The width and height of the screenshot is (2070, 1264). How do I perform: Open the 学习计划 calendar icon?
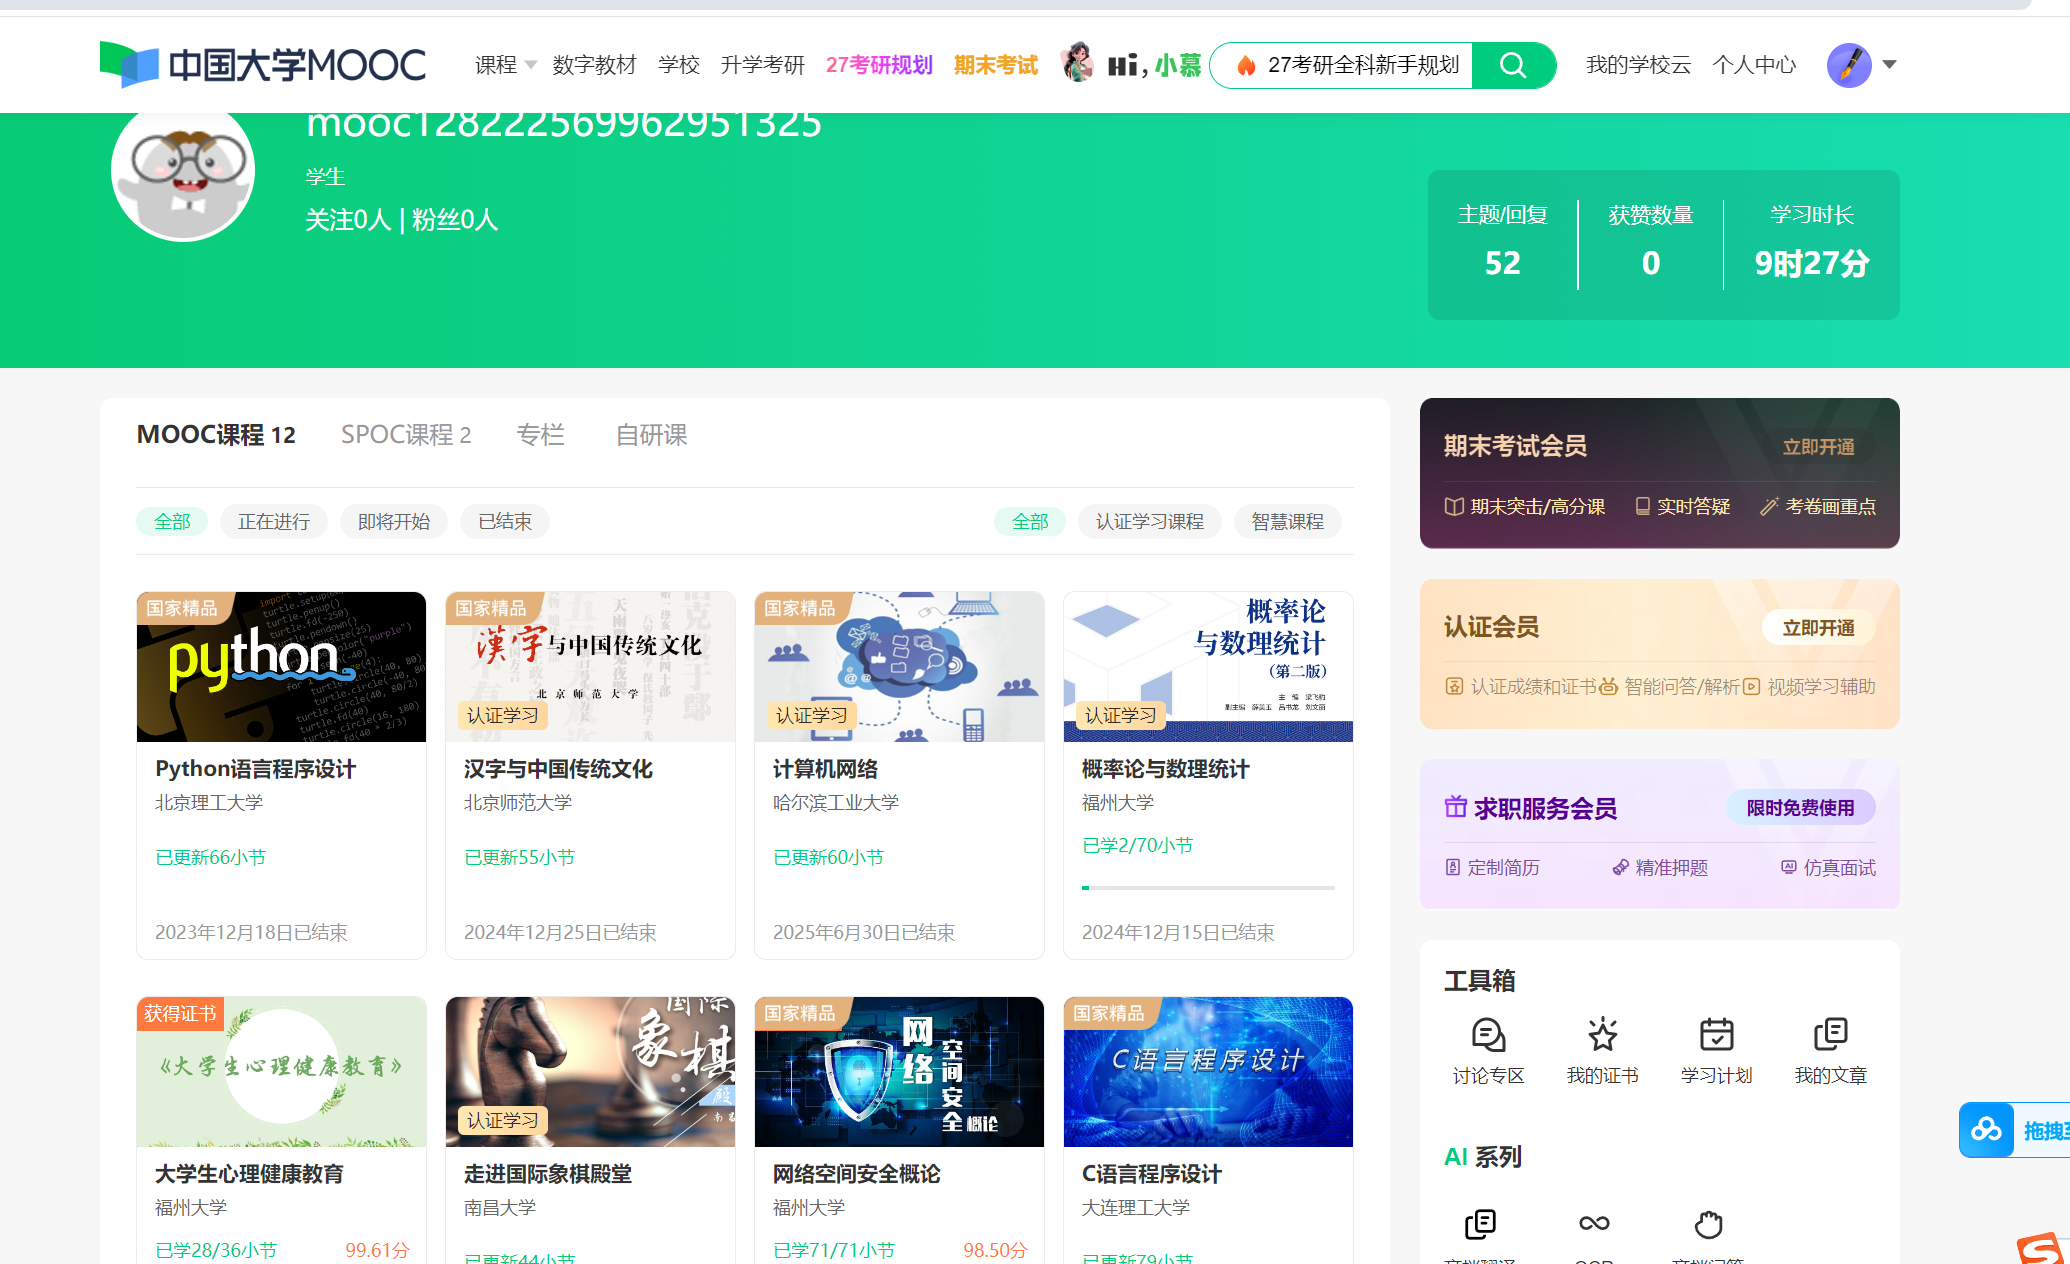(x=1716, y=1035)
